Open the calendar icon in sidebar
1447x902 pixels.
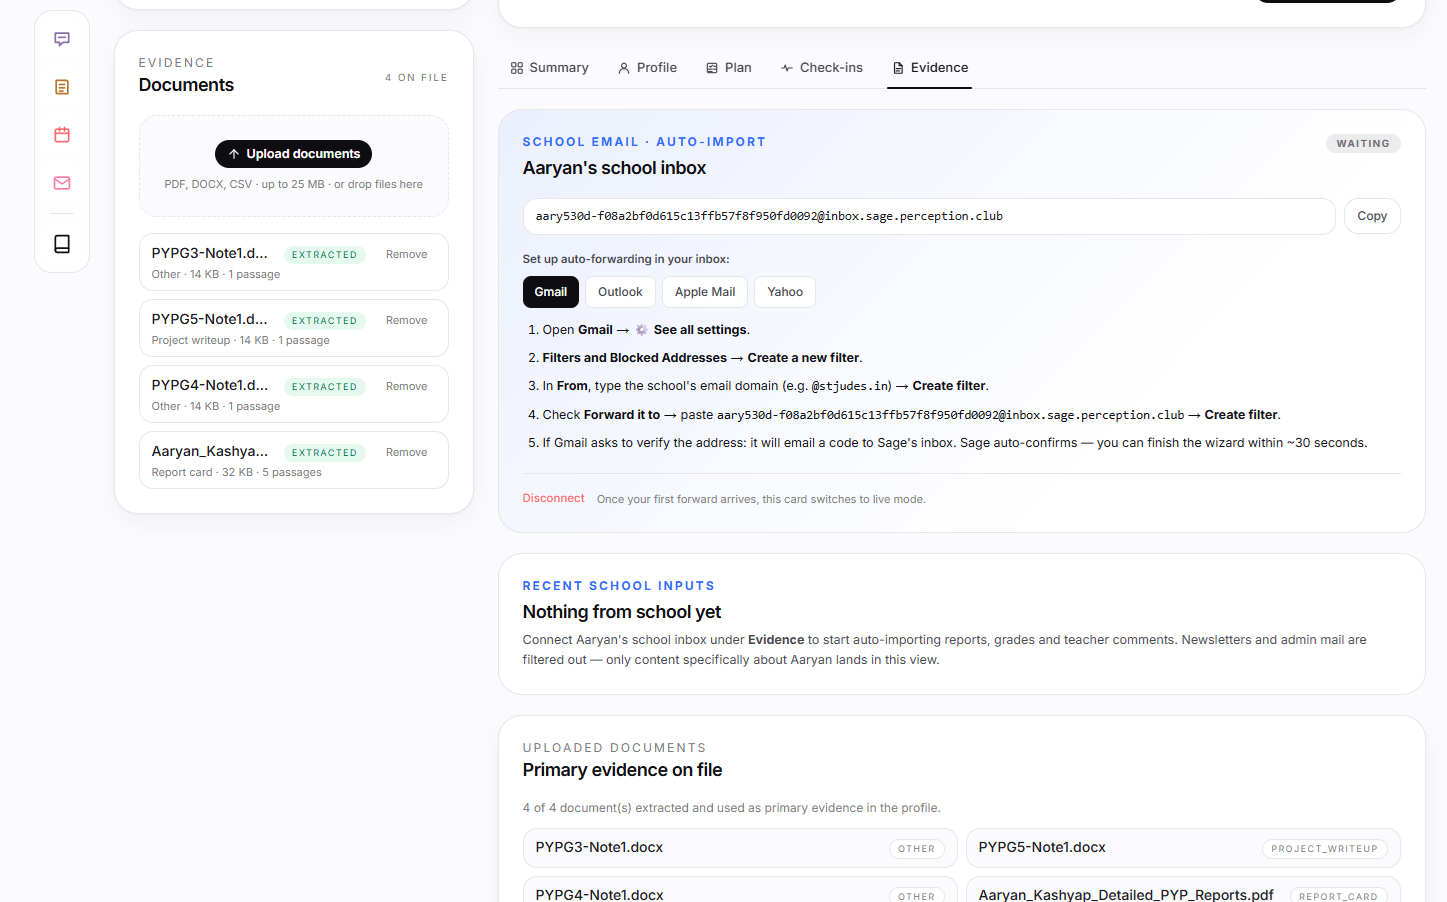point(62,135)
